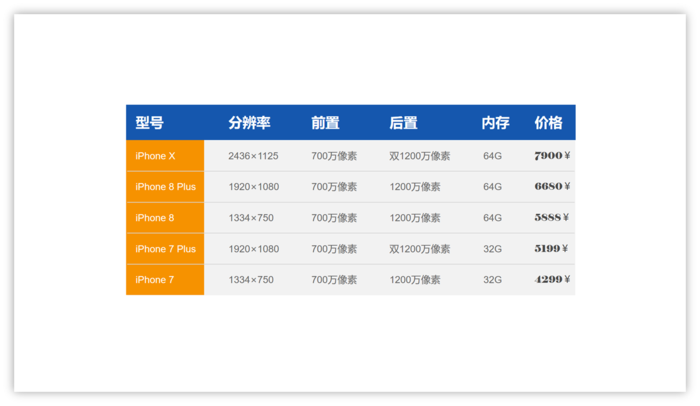
Task: Select the 前置 column header
Action: tap(325, 123)
